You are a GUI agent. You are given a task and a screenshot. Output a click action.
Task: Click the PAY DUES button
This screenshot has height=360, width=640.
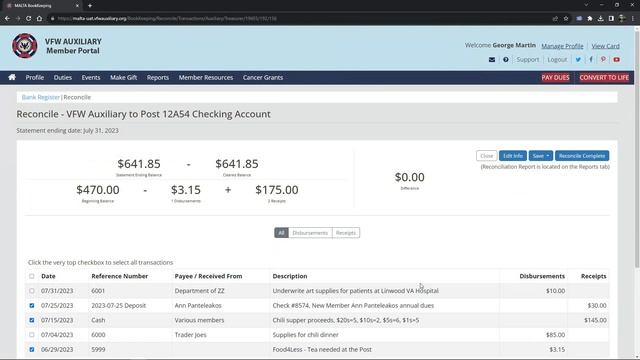click(555, 78)
